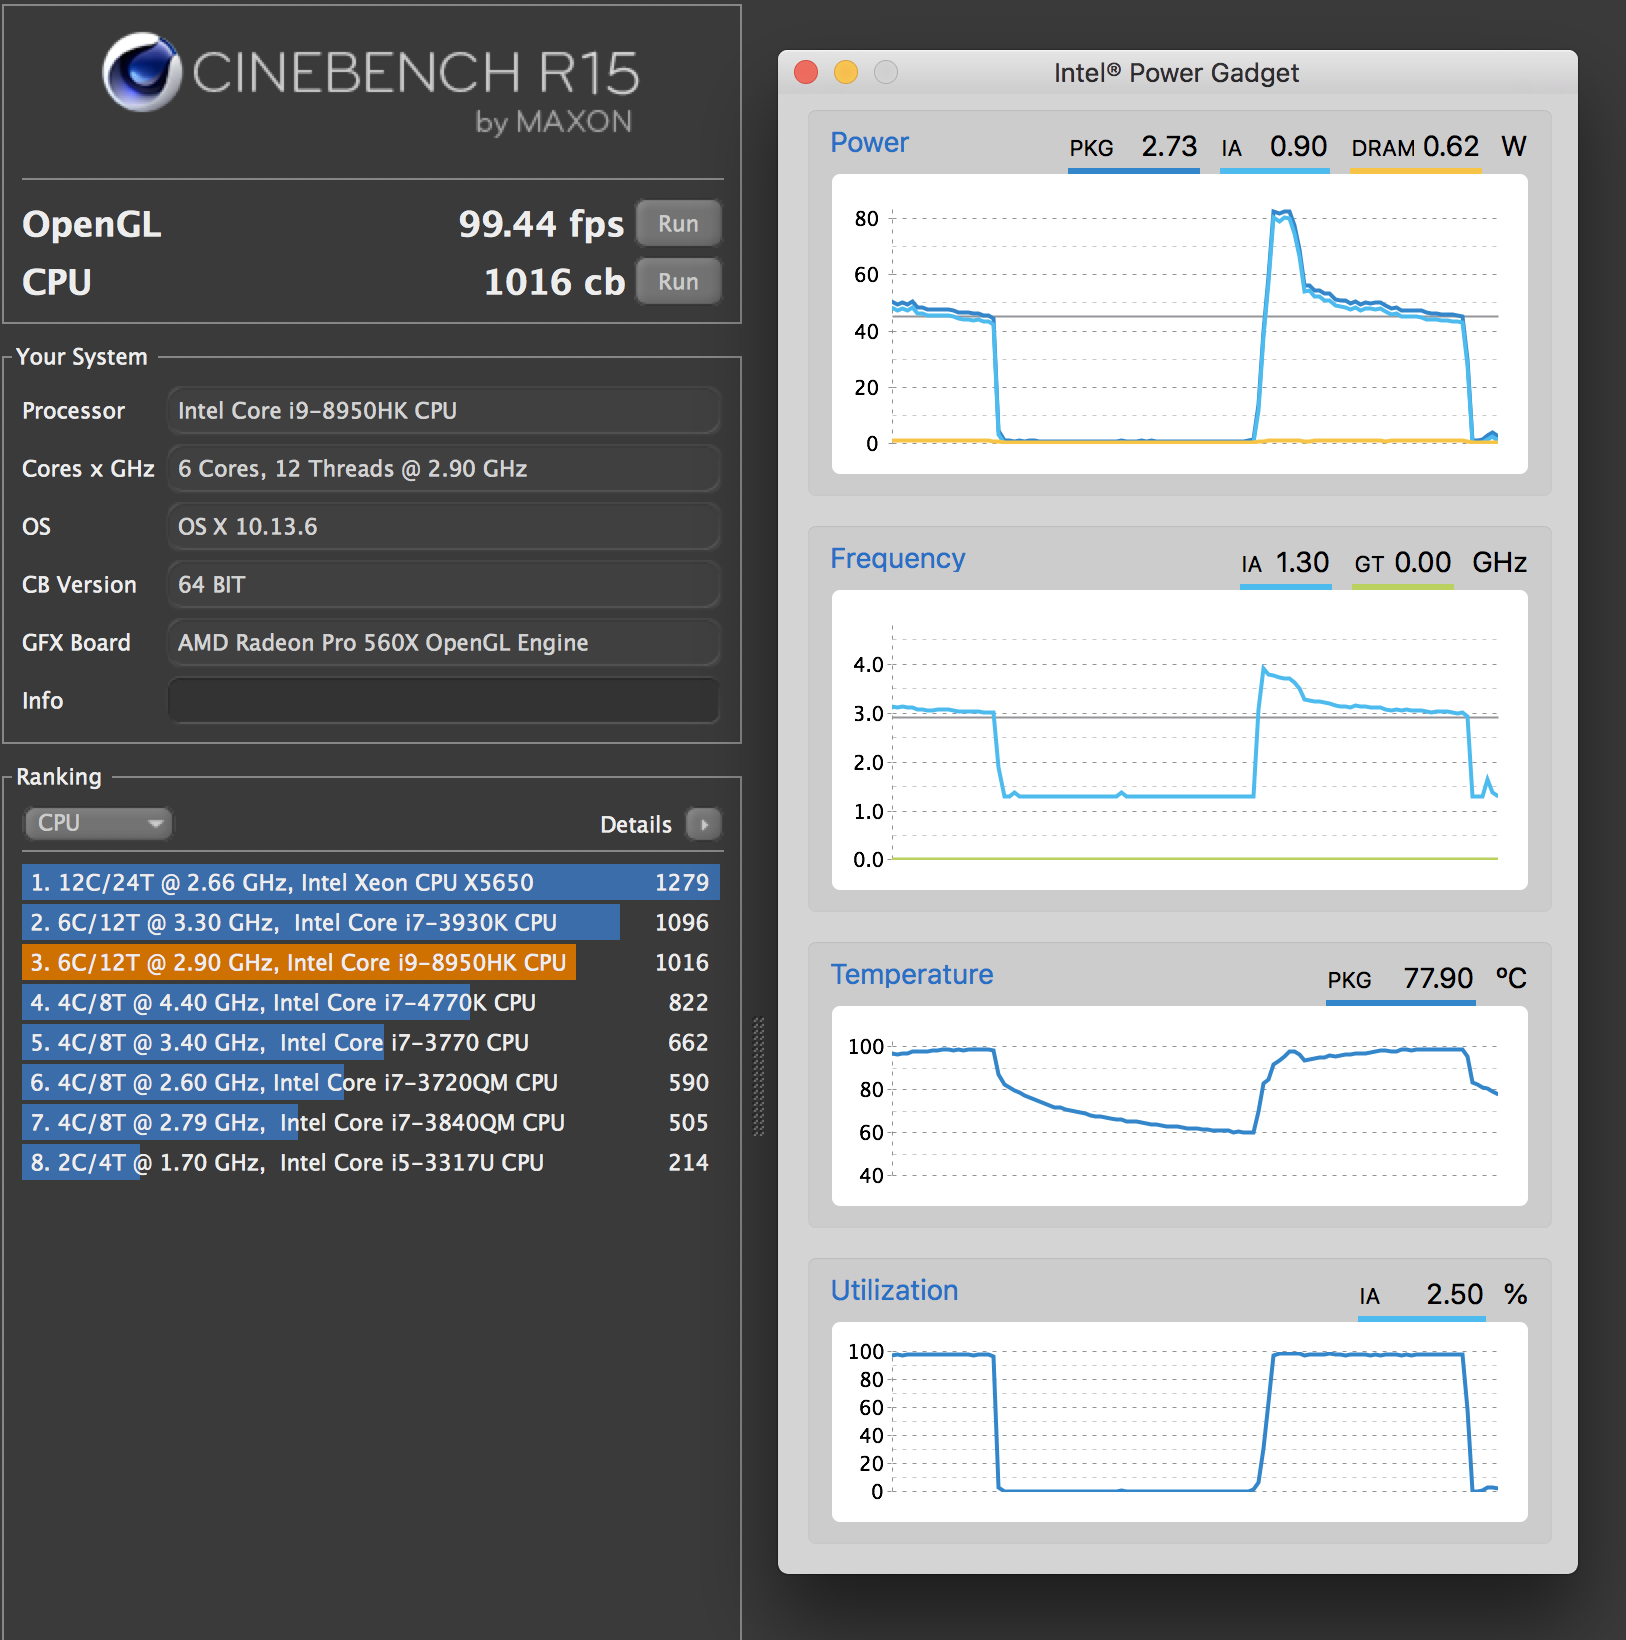Click the CPU score 1016 cb
Screen dimensions: 1626x1640
pos(554,282)
